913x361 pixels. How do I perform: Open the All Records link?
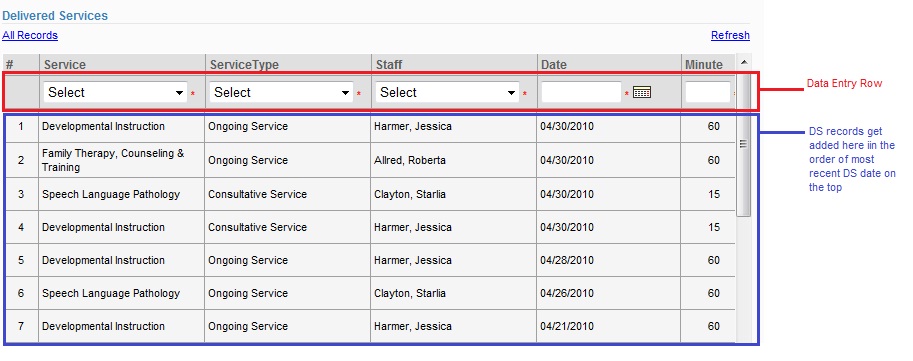pos(30,36)
